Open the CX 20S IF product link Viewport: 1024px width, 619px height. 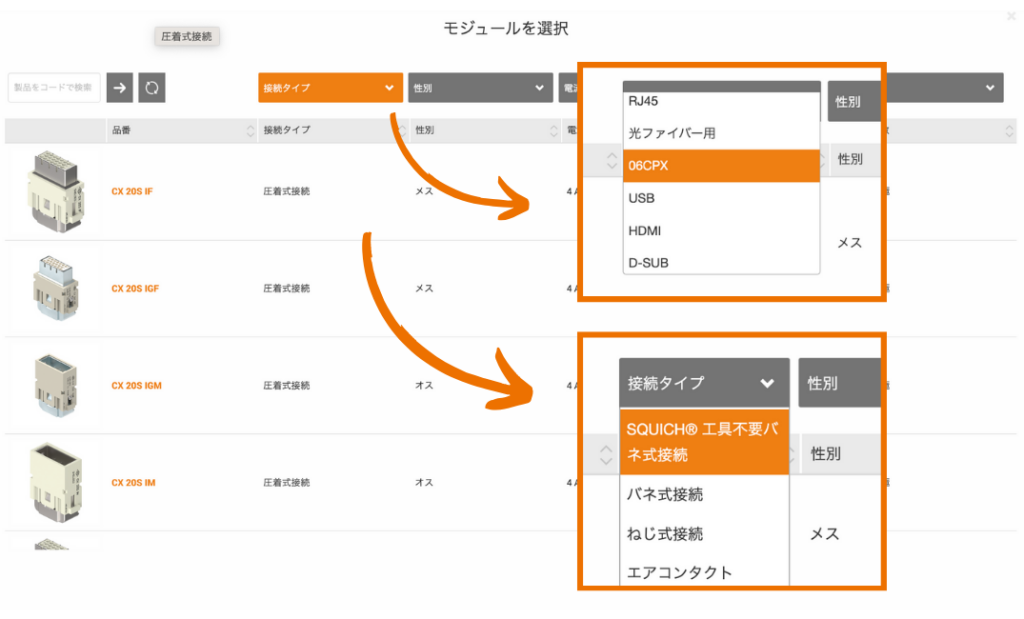[x=132, y=191]
